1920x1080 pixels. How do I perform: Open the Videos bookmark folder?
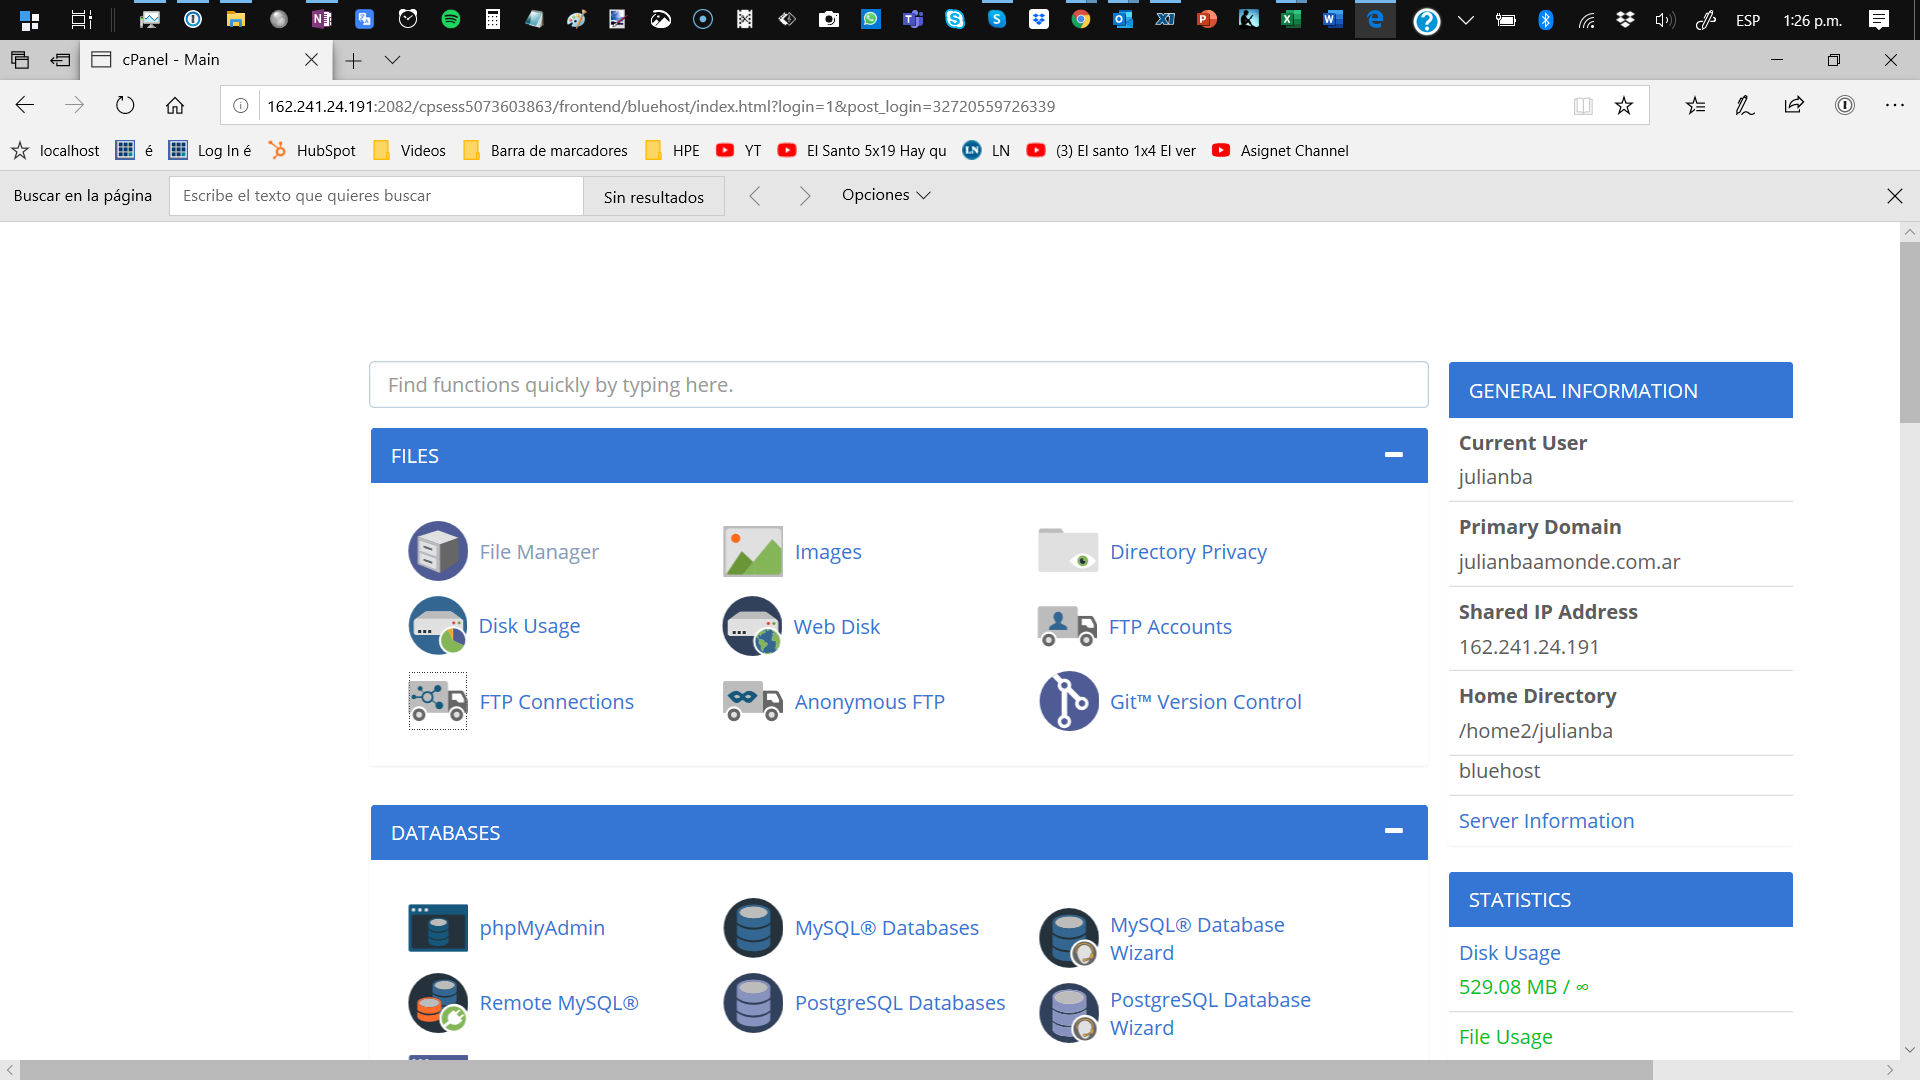pos(409,150)
